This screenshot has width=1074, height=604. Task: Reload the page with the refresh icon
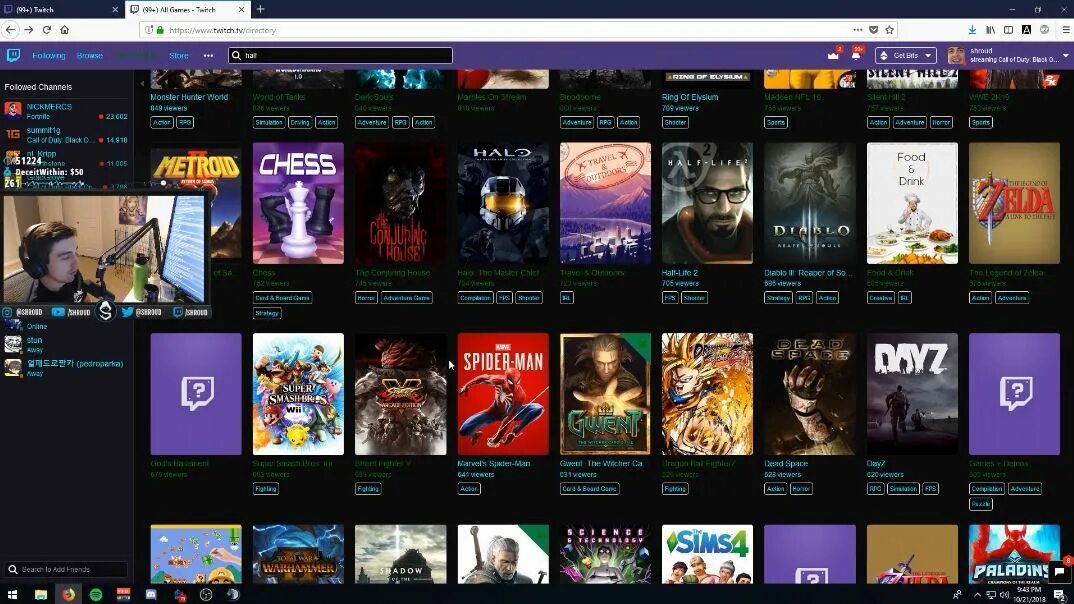(47, 30)
